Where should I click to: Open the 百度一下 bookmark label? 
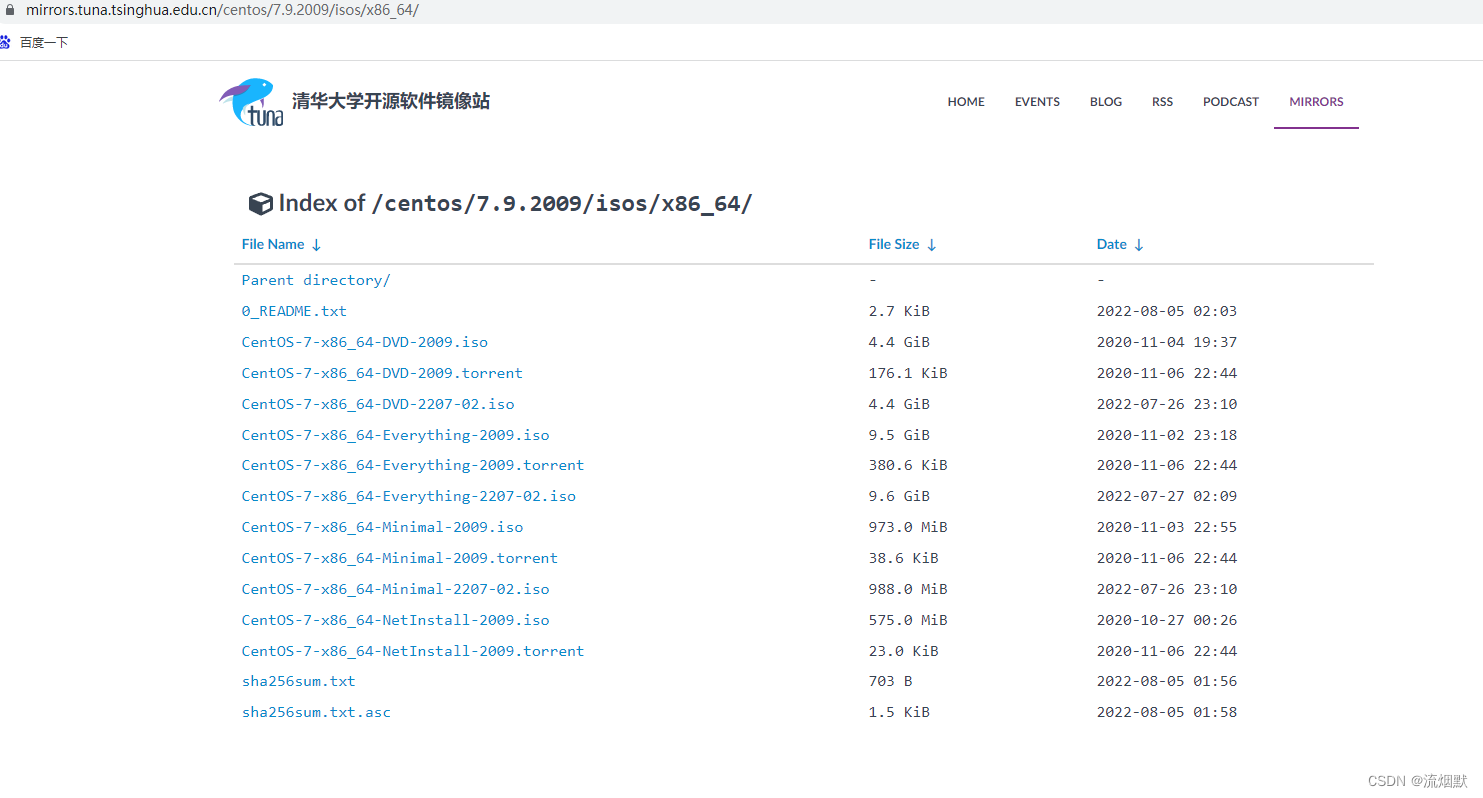point(44,43)
